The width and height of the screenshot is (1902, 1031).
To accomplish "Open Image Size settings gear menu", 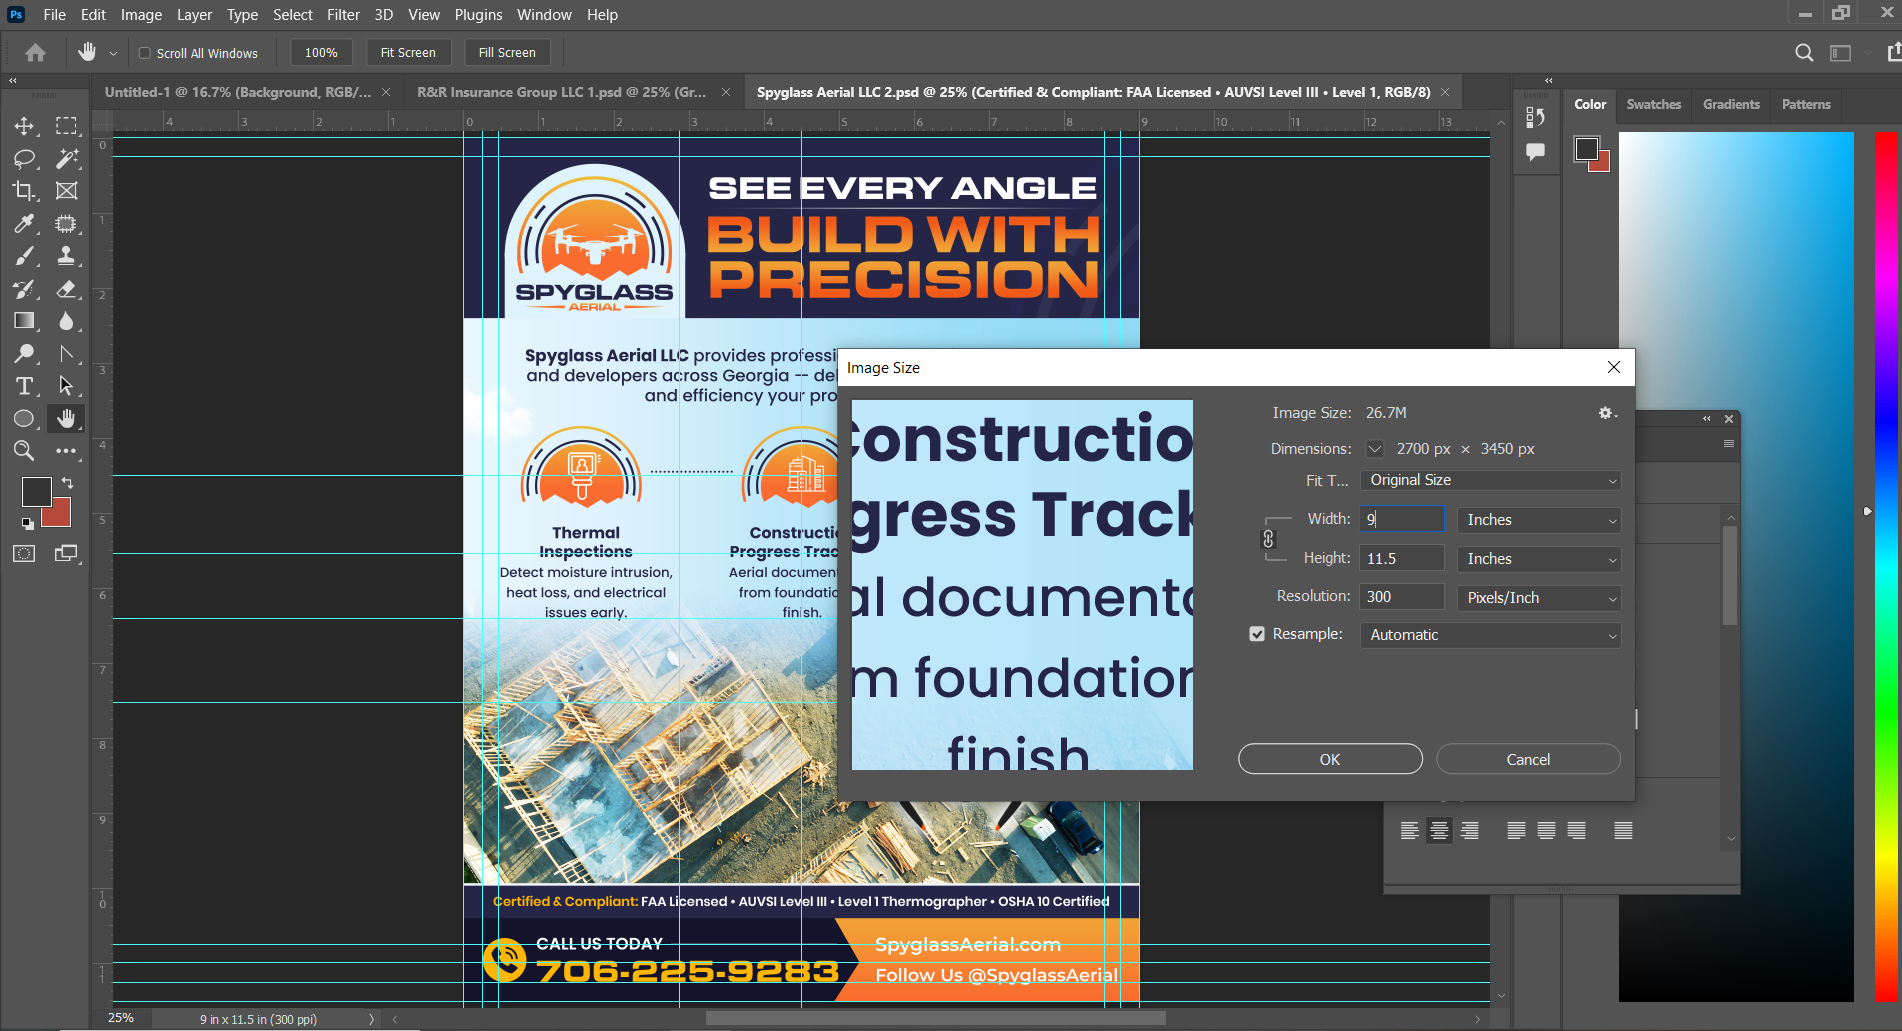I will 1607,413.
